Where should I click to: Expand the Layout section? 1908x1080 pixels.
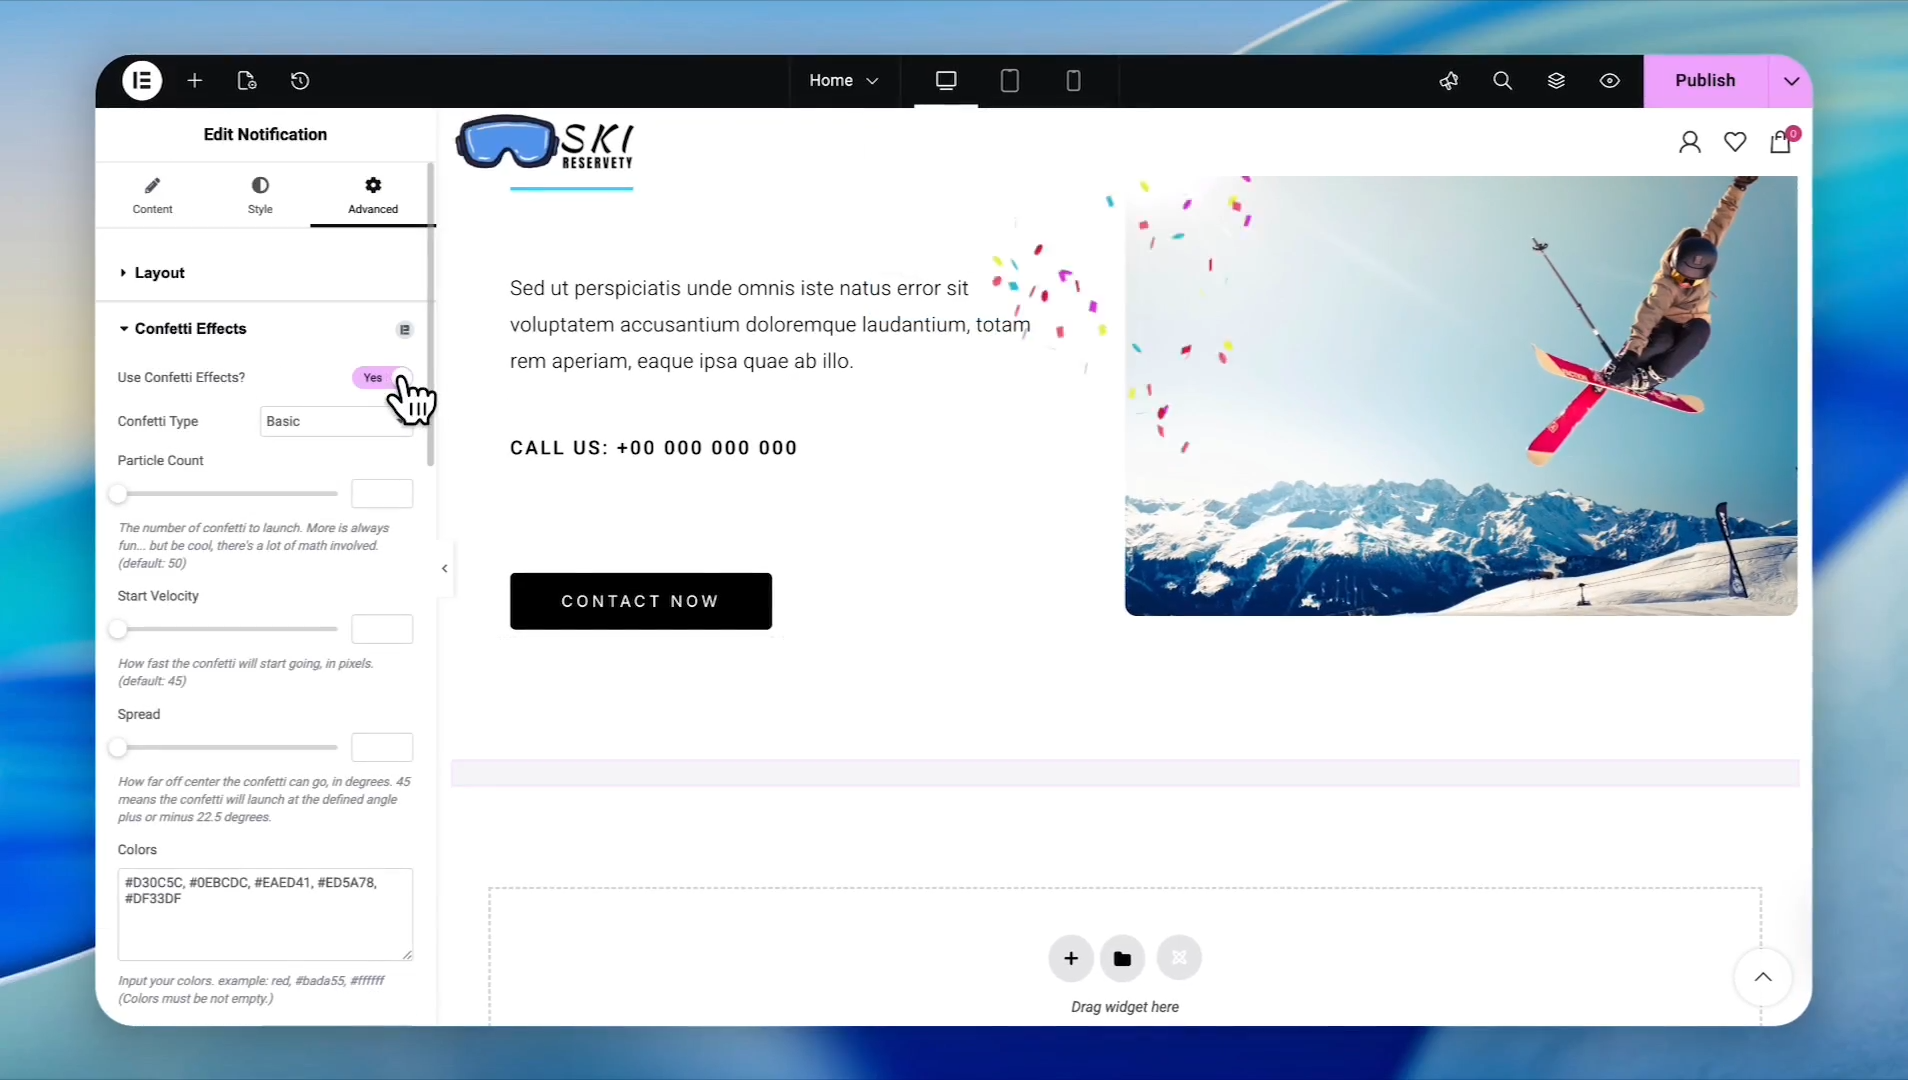click(159, 273)
